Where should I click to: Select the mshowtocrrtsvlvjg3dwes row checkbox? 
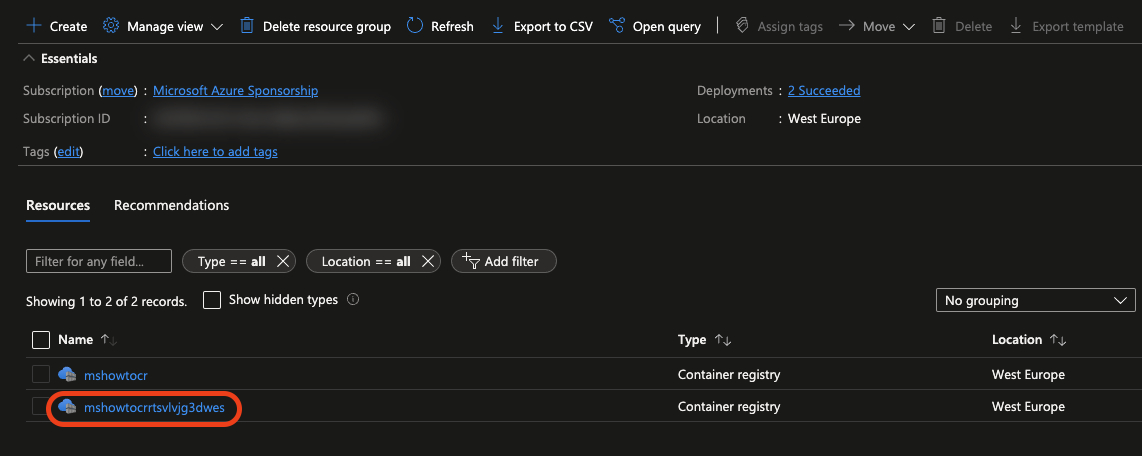[42, 406]
